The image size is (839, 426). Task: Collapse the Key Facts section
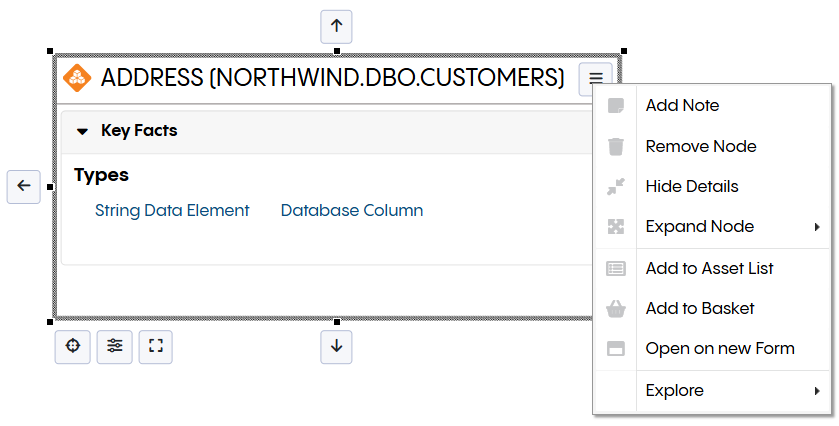82,131
